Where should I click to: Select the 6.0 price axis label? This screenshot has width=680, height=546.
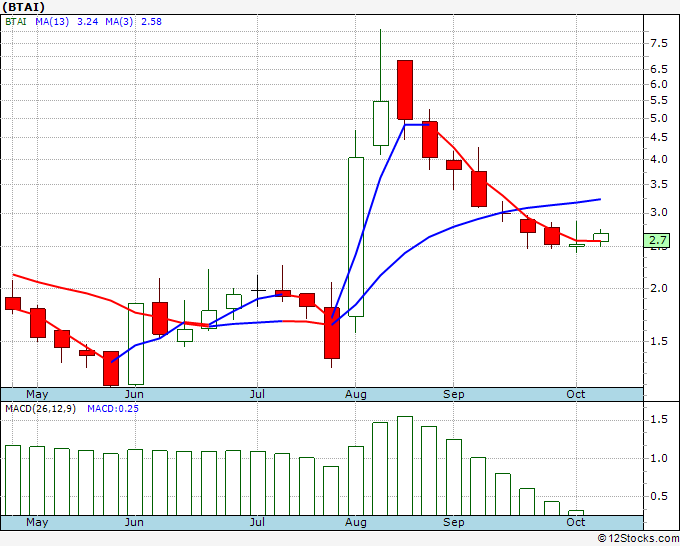click(x=659, y=84)
